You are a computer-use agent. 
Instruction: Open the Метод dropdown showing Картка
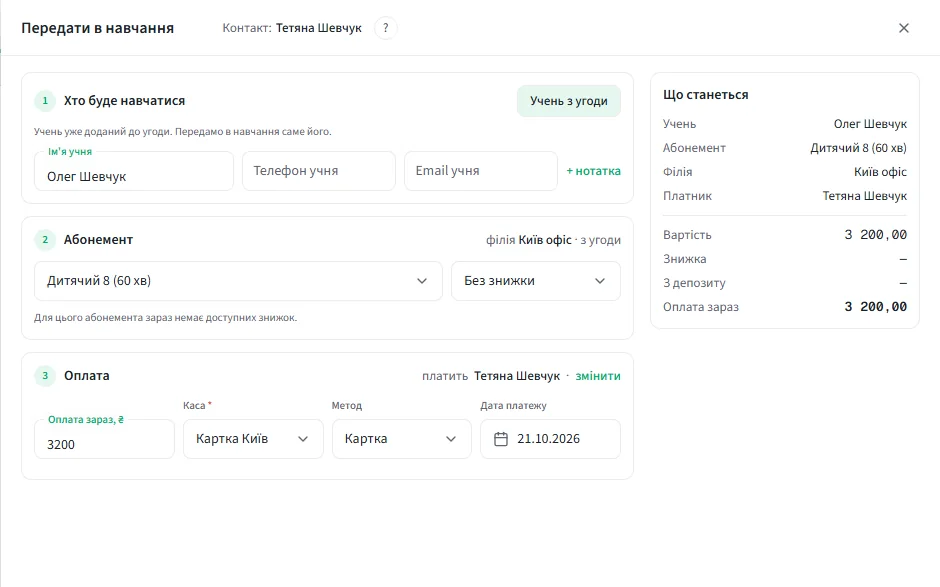click(x=402, y=439)
